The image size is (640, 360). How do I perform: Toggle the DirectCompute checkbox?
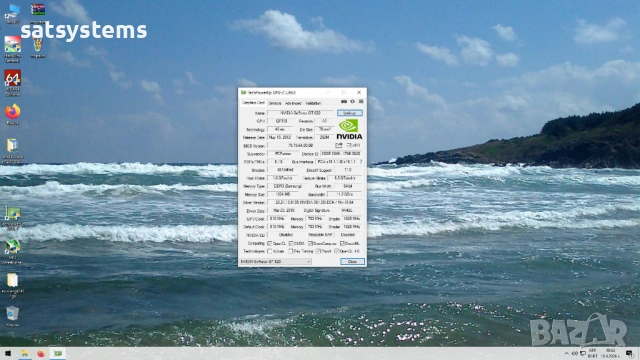click(310, 243)
